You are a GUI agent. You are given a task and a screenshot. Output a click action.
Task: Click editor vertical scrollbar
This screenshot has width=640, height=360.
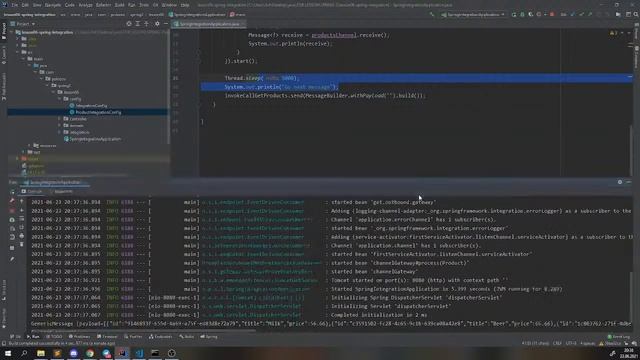[x=631, y=151]
